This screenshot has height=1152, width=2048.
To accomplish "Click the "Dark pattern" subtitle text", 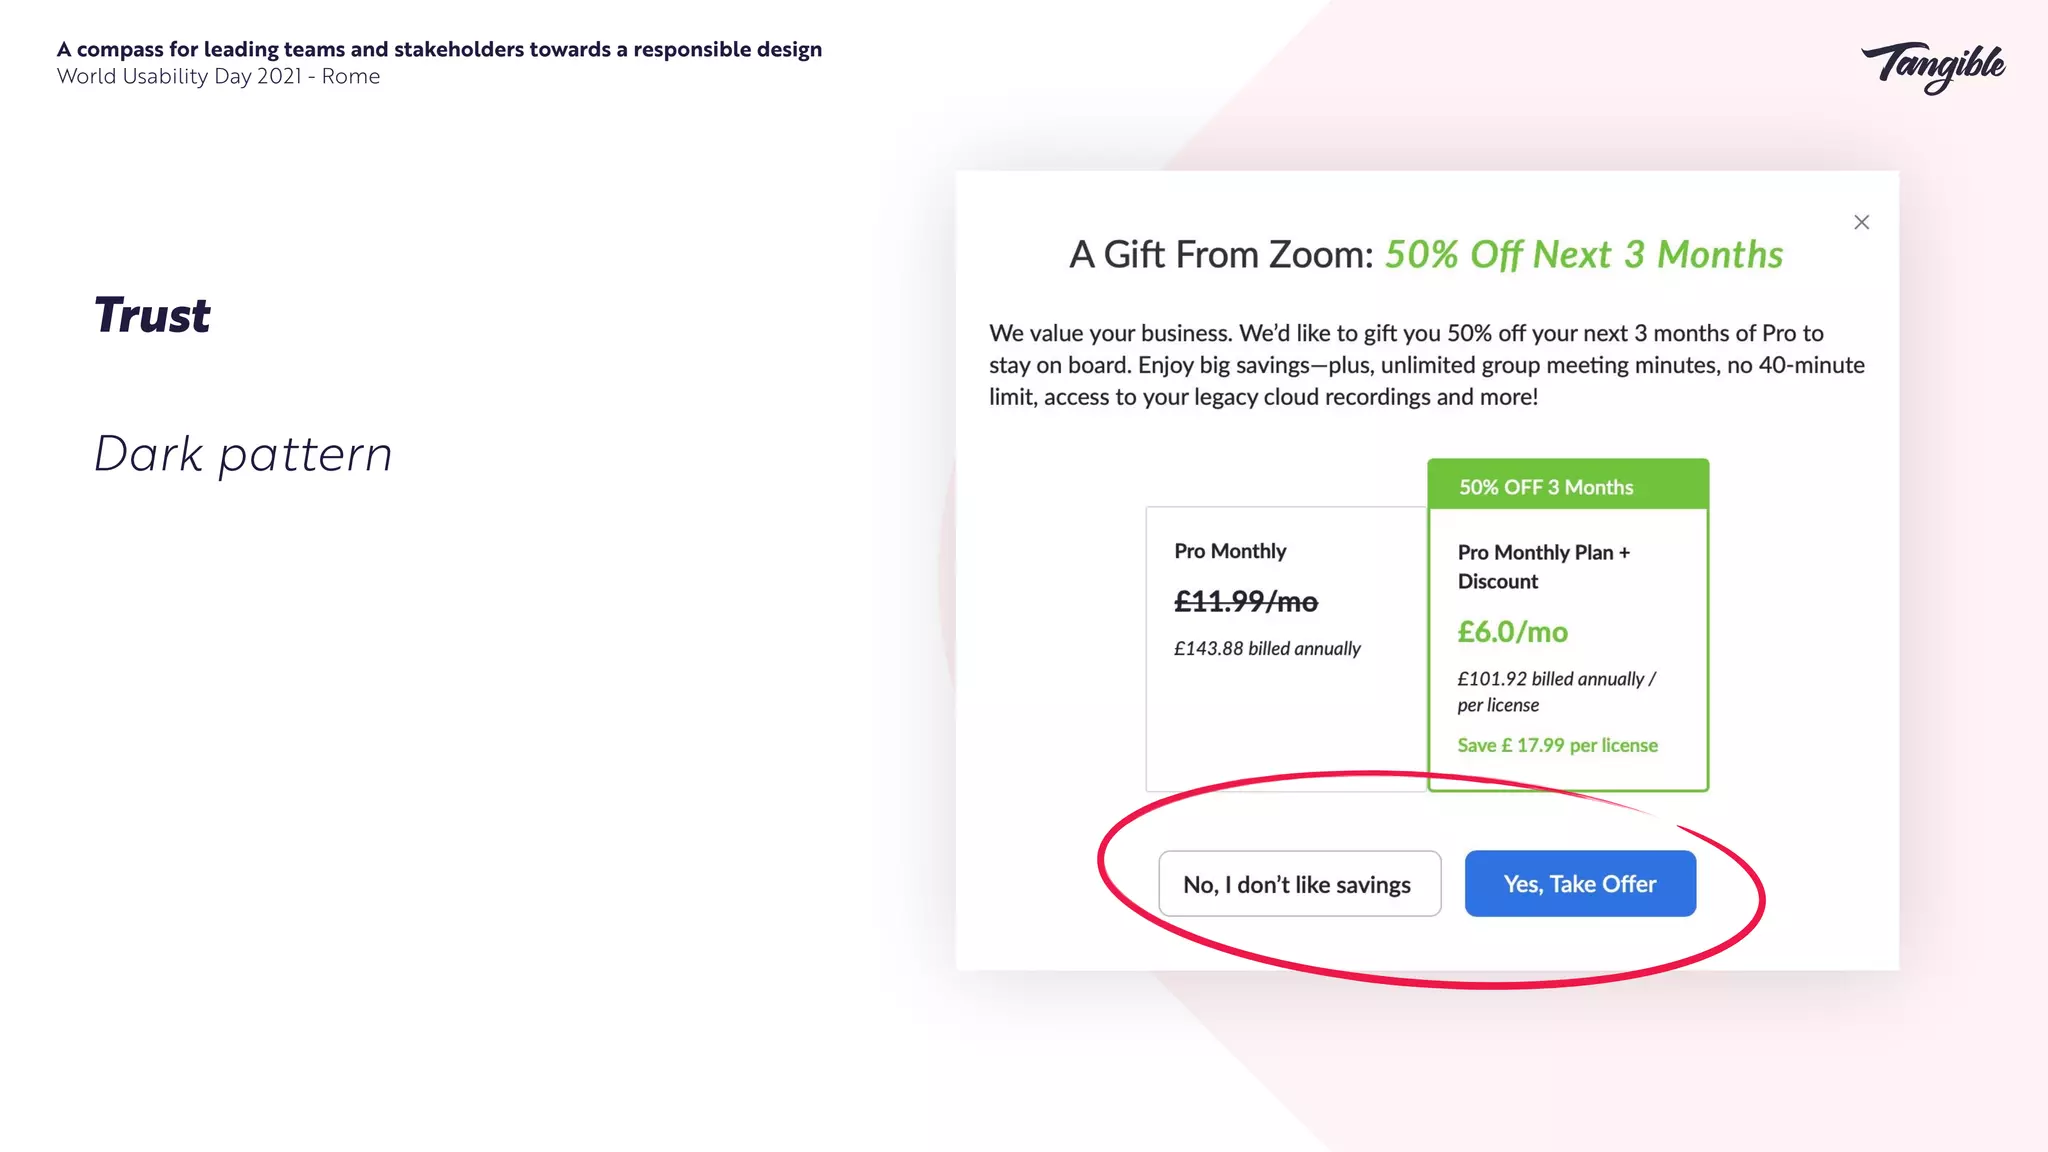I will (243, 455).
